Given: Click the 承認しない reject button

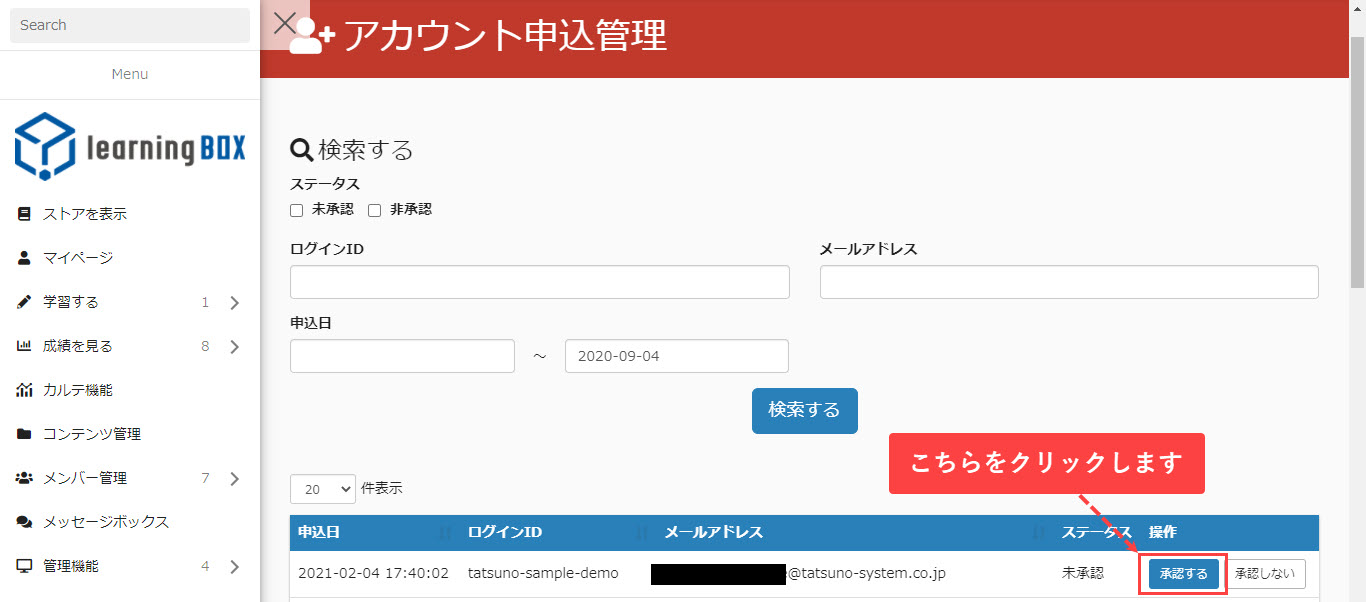Looking at the screenshot, I should pyautogui.click(x=1265, y=574).
